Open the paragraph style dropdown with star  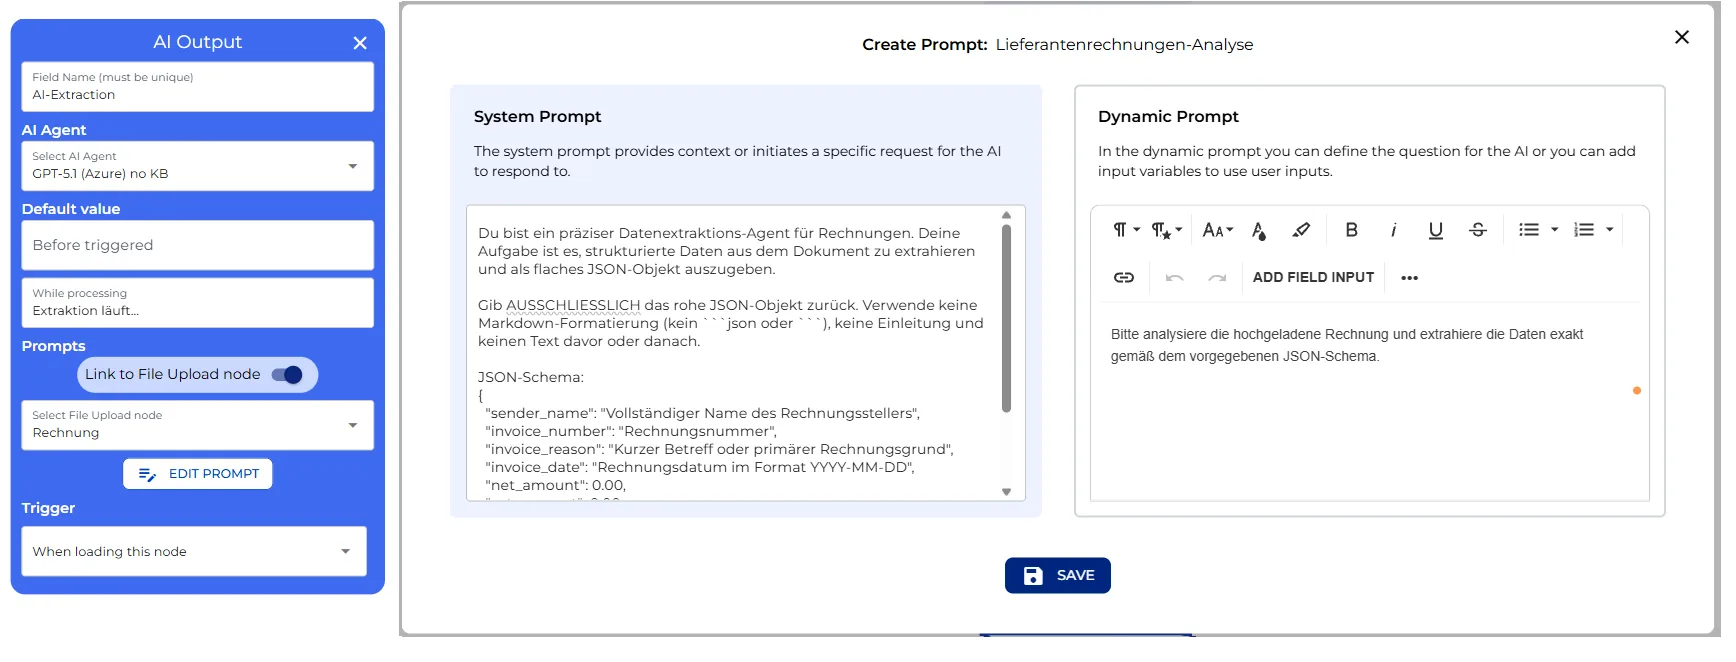pyautogui.click(x=1166, y=230)
